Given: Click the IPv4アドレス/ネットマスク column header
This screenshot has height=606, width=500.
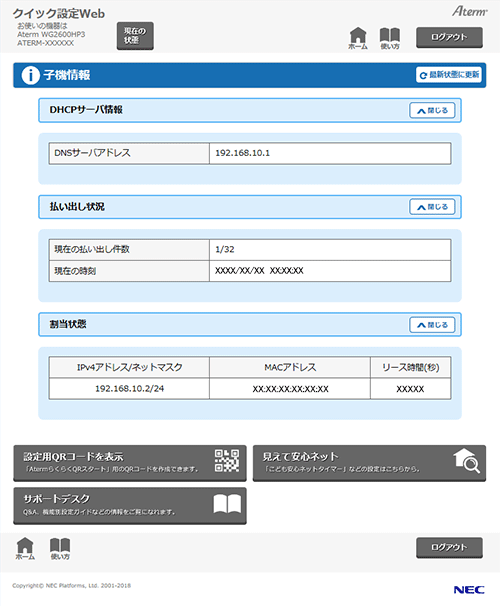Looking at the screenshot, I should click(129, 367).
